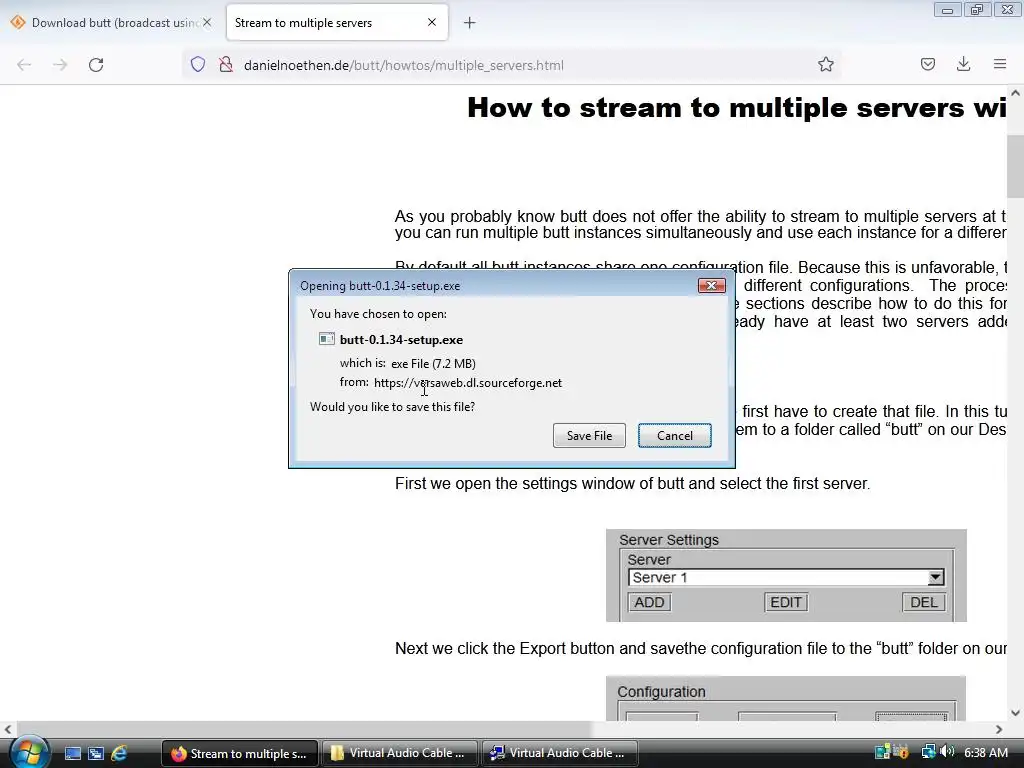The image size is (1024, 768).
Task: Go back to the previous page
Action: [x=24, y=65]
